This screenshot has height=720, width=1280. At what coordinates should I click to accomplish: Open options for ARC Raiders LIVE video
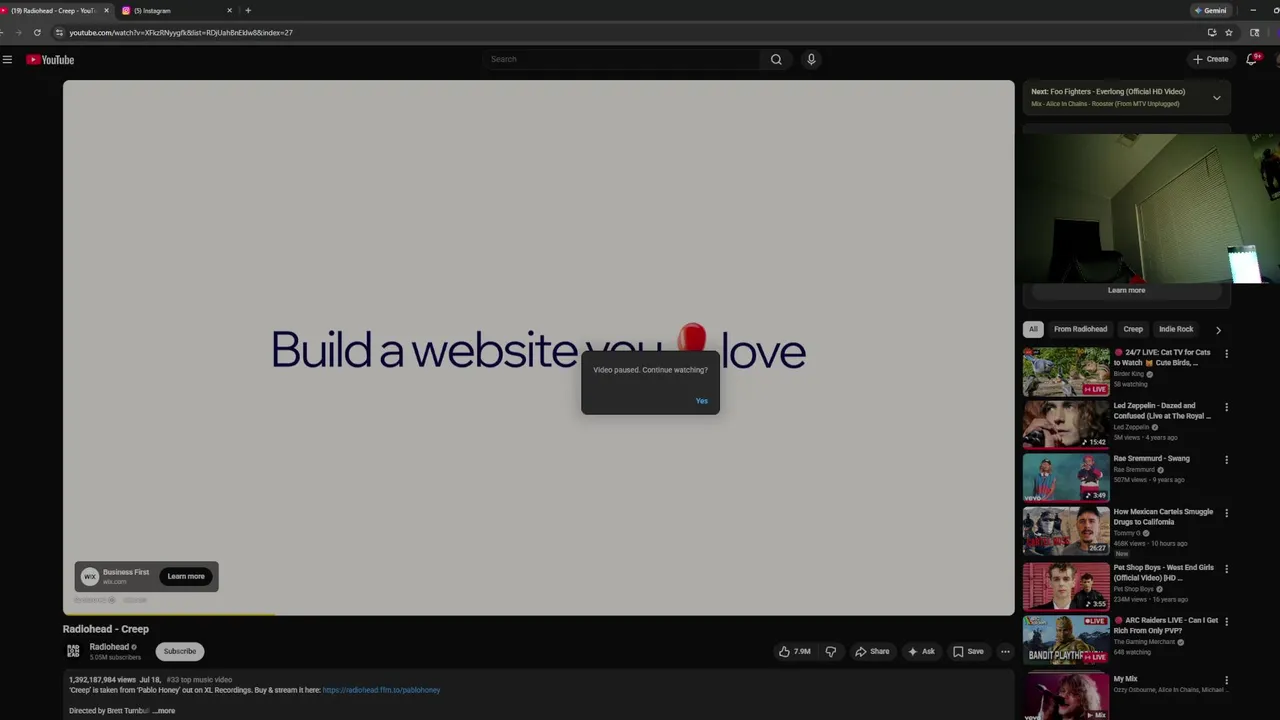(1226, 622)
